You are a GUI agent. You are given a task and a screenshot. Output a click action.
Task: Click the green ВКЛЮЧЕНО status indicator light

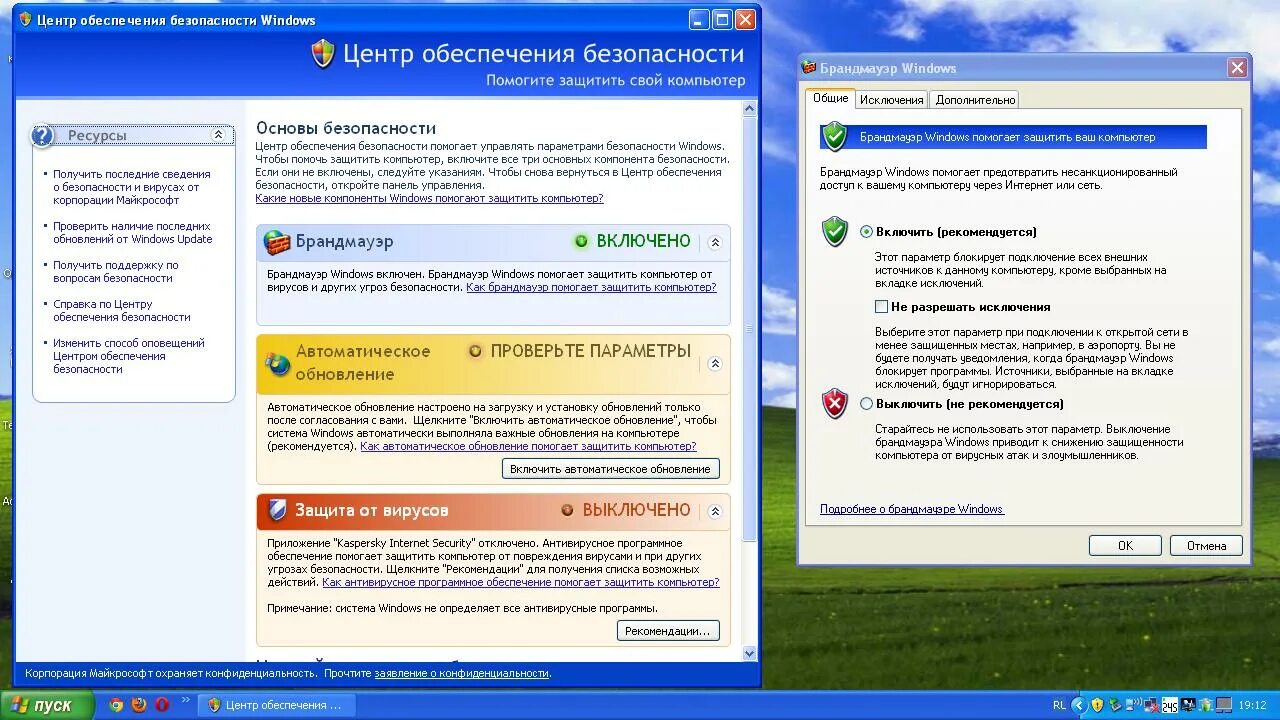[581, 241]
